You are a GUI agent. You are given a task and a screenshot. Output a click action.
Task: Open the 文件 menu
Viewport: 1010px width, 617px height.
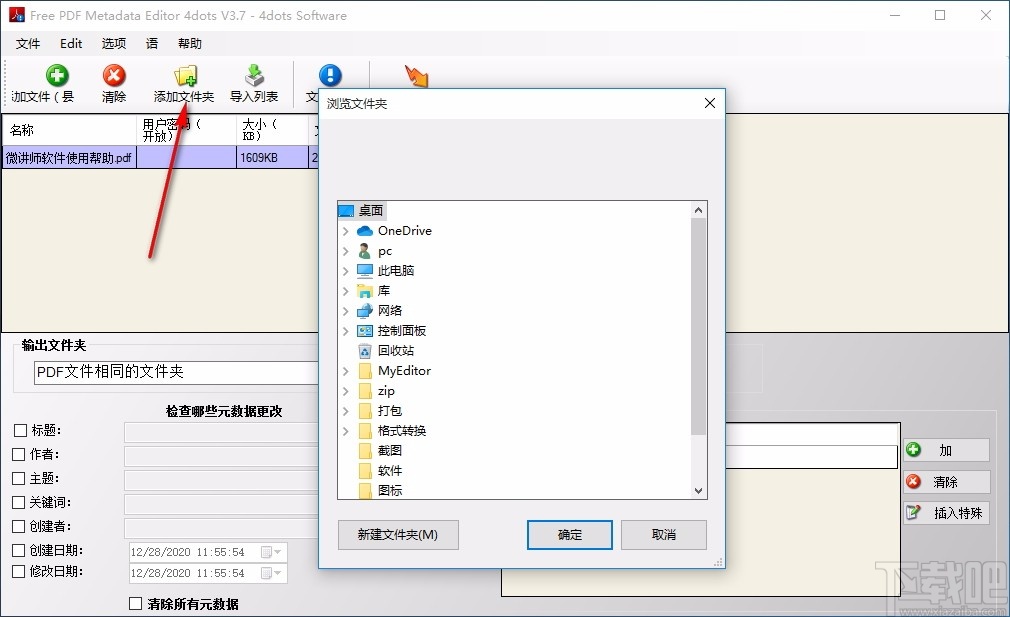click(28, 43)
